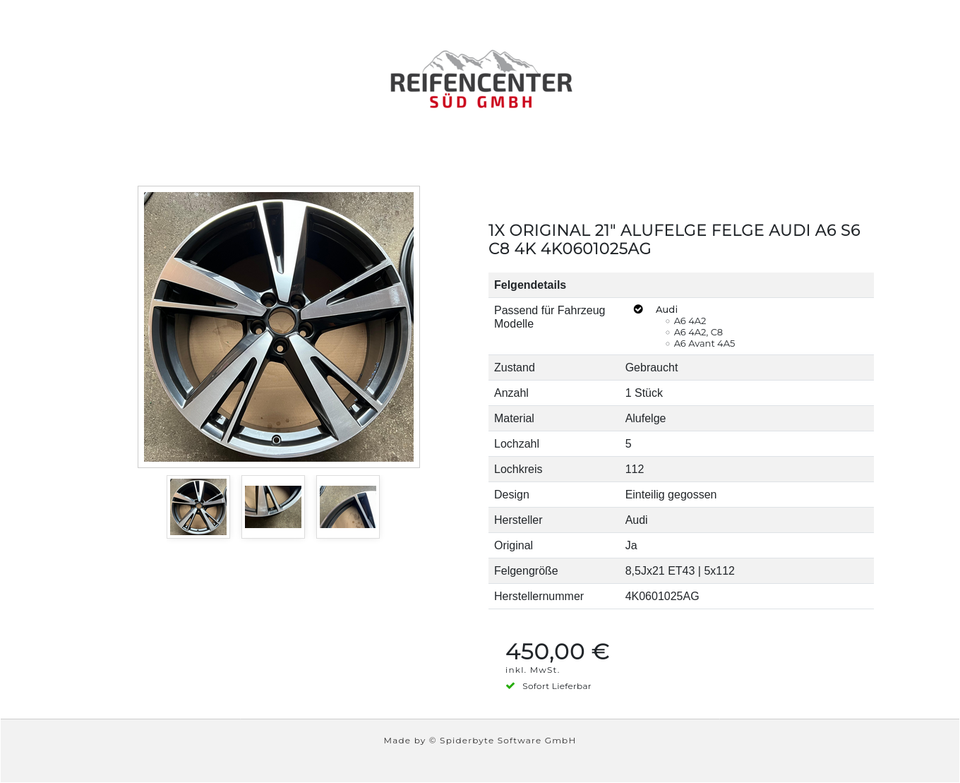The image size is (960, 783).
Task: Click the black checkmark icon beside Audi
Action: 638,309
